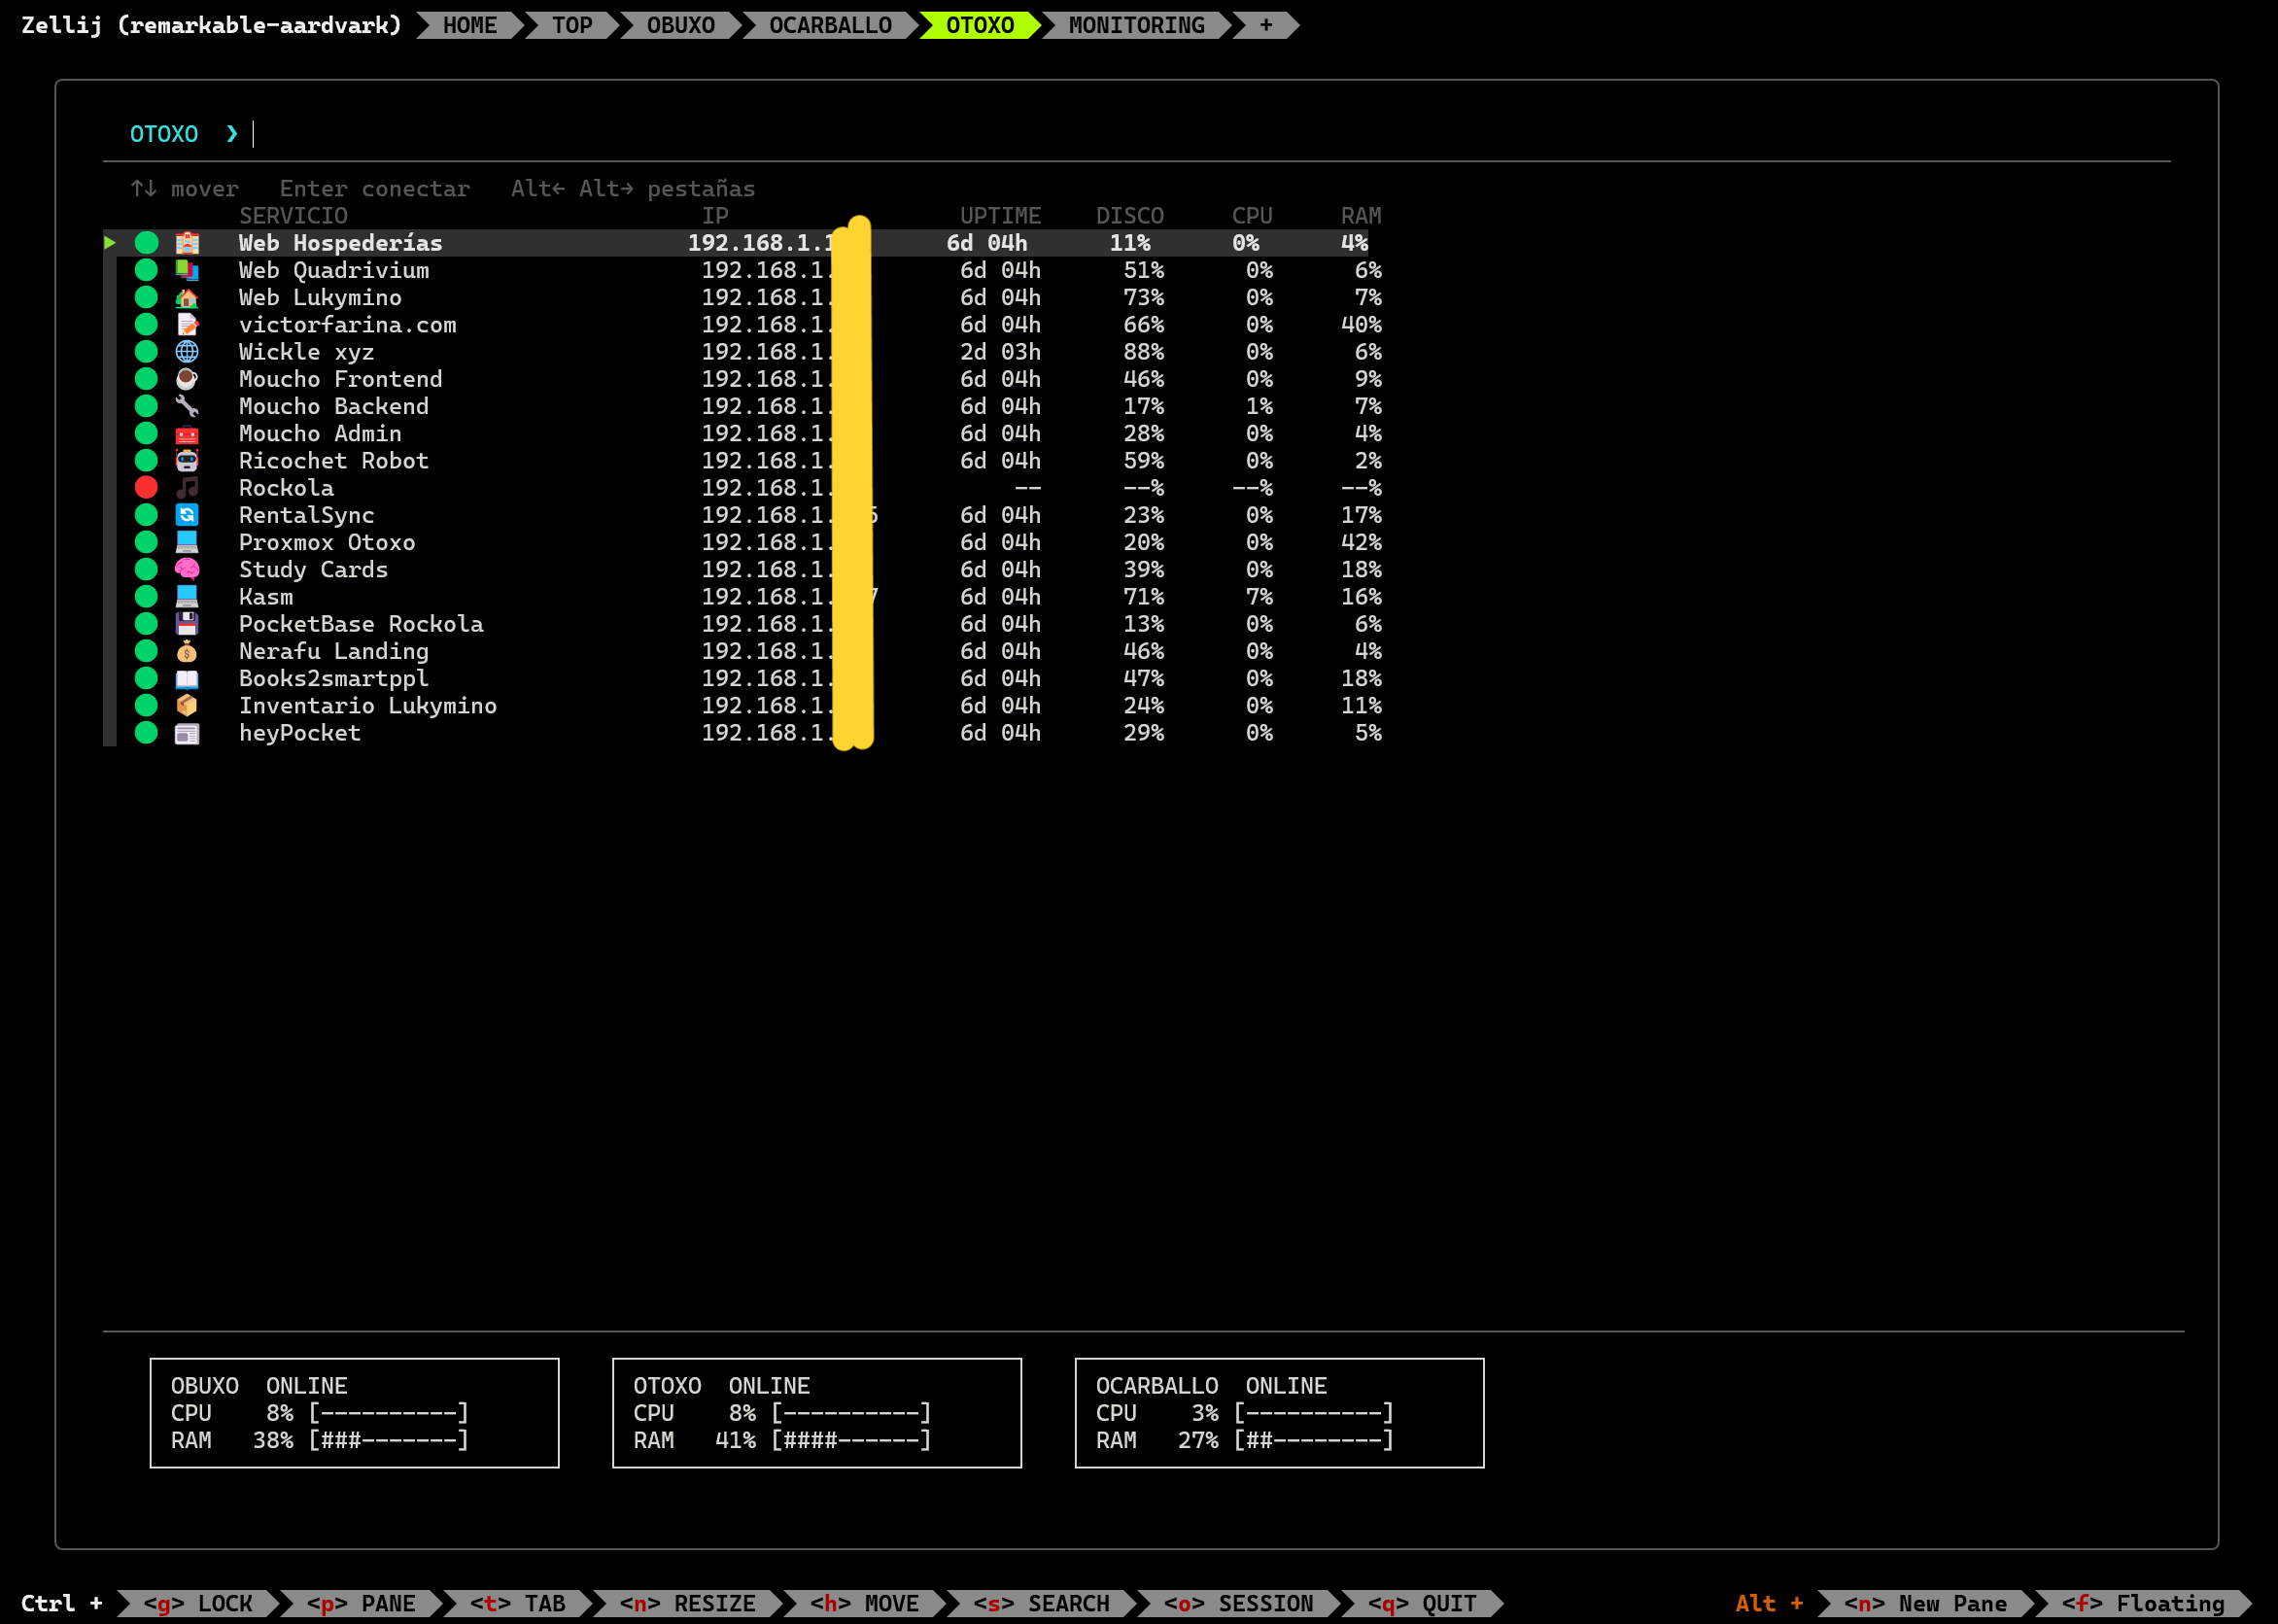Click the DISCO column header
2278x1624 pixels.
pyautogui.click(x=1130, y=216)
